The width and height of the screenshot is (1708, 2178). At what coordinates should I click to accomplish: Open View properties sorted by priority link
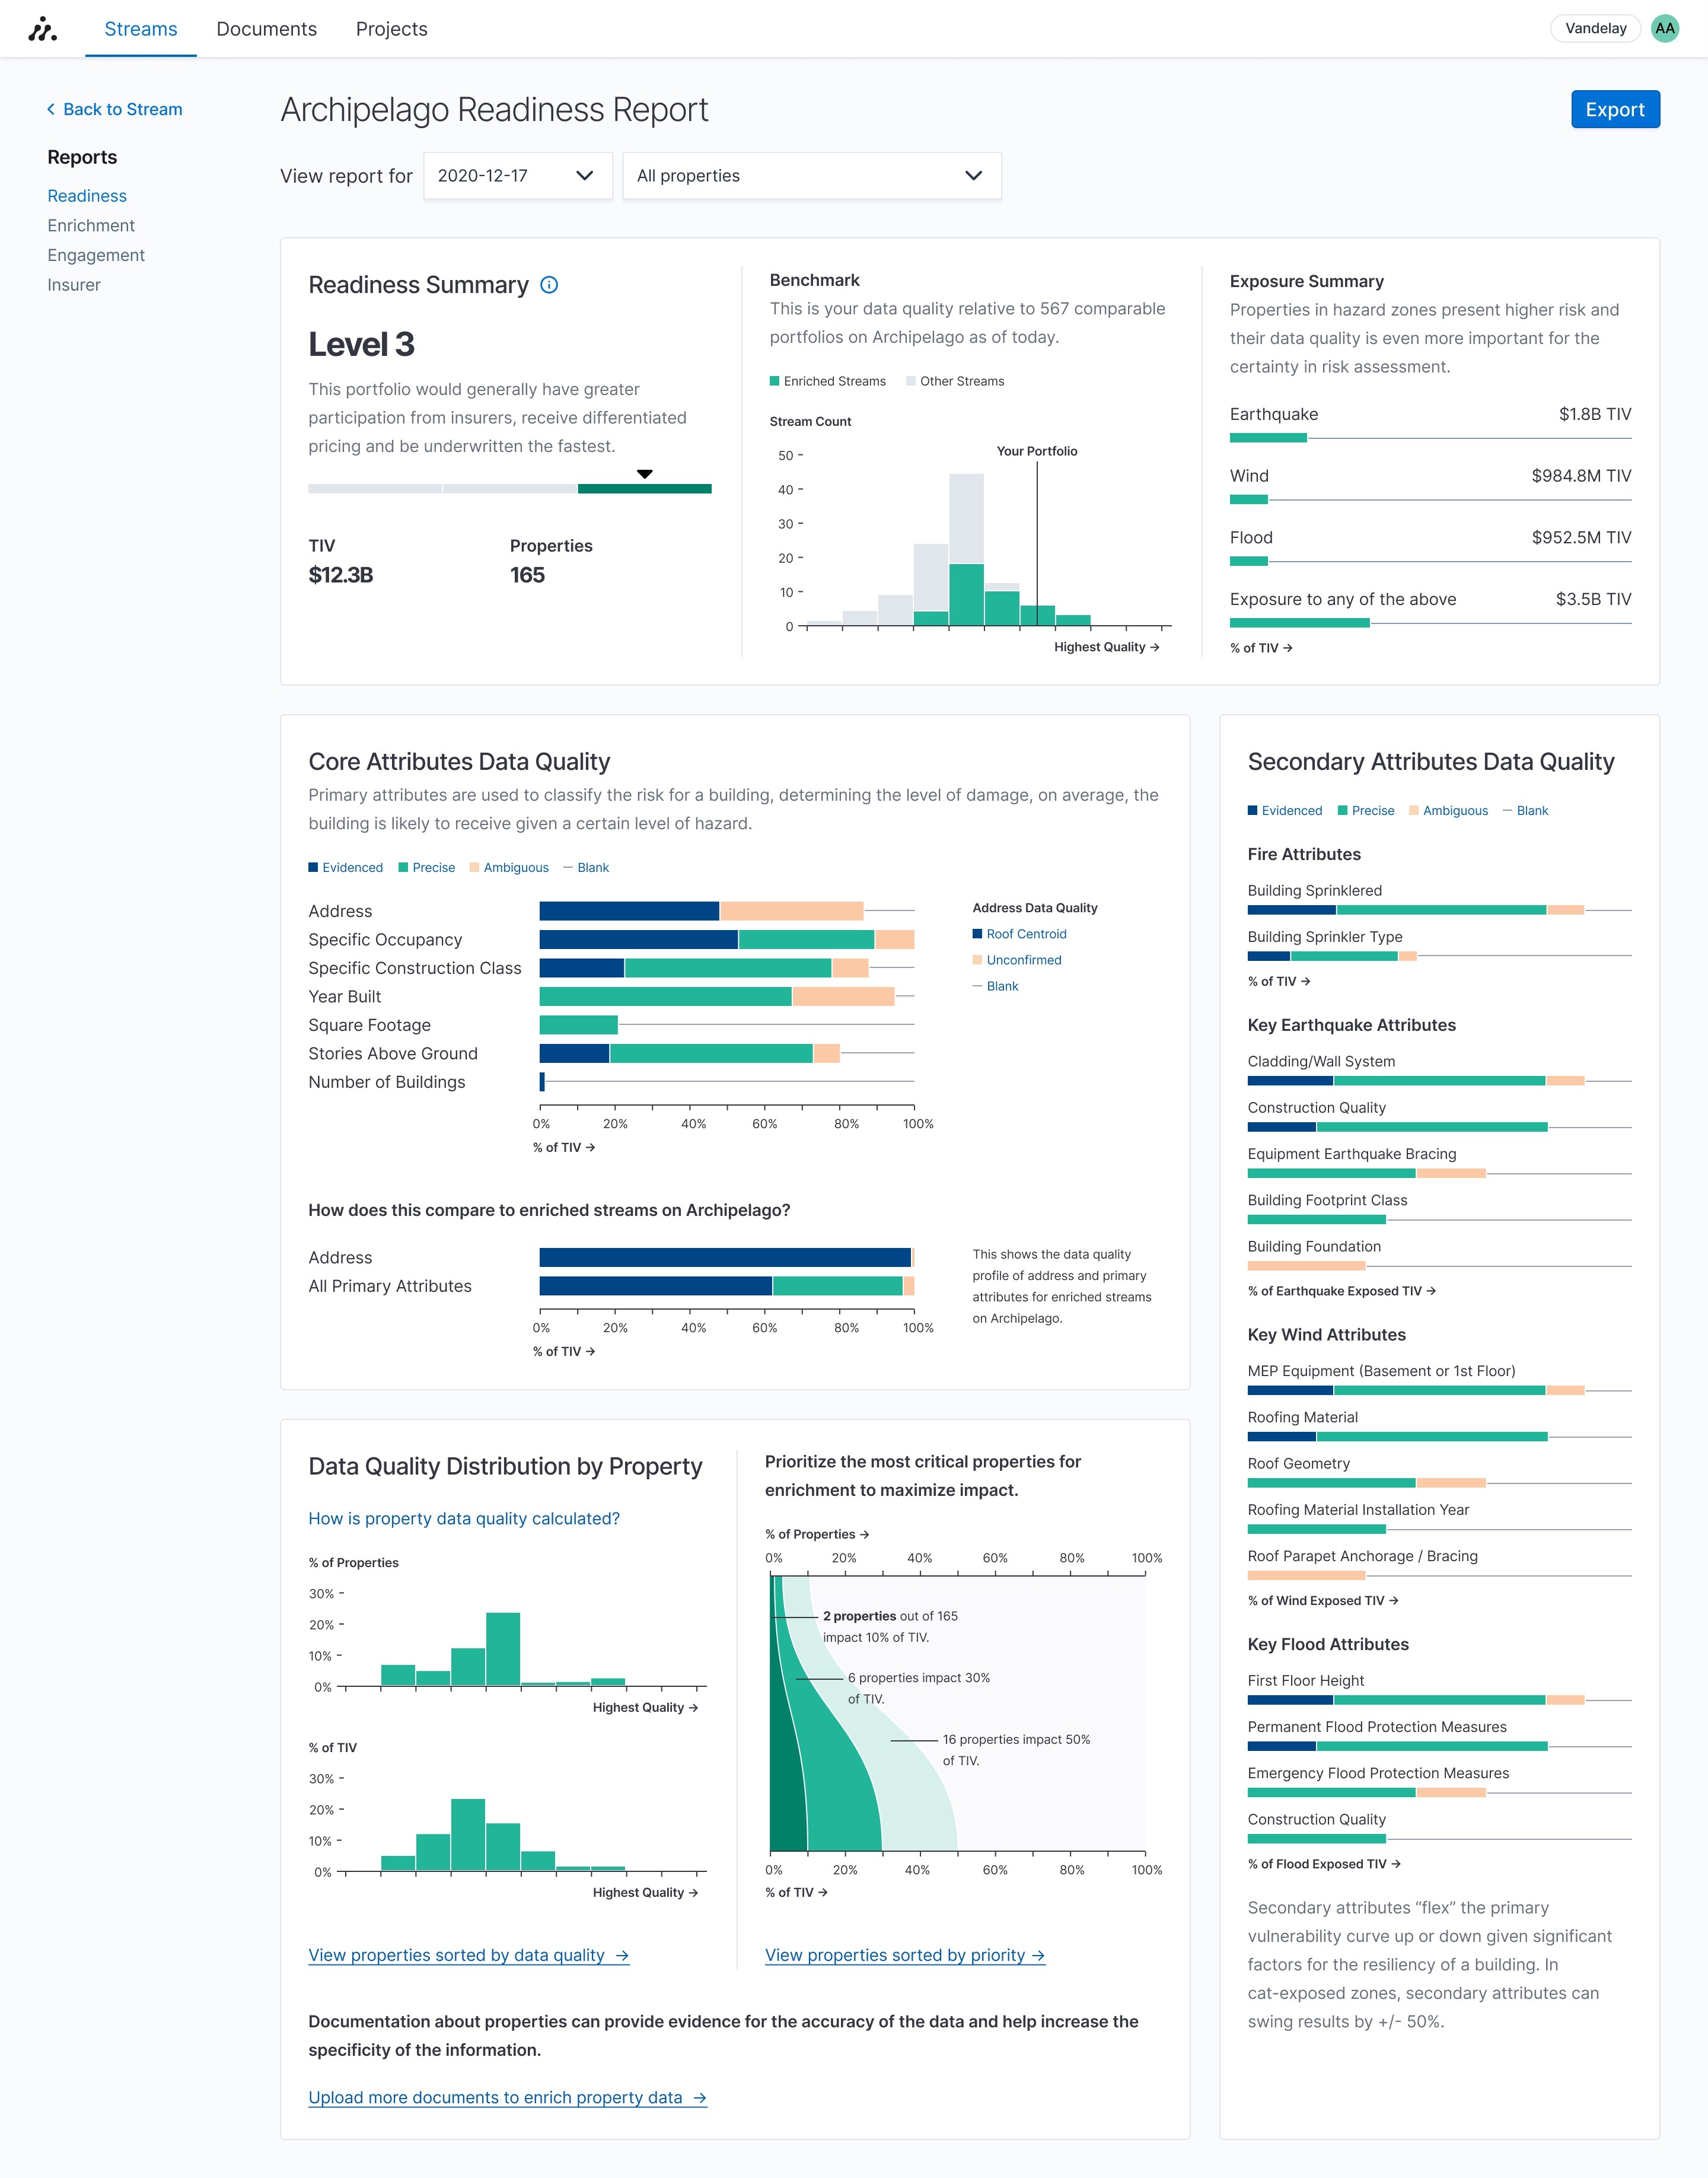(x=904, y=1955)
